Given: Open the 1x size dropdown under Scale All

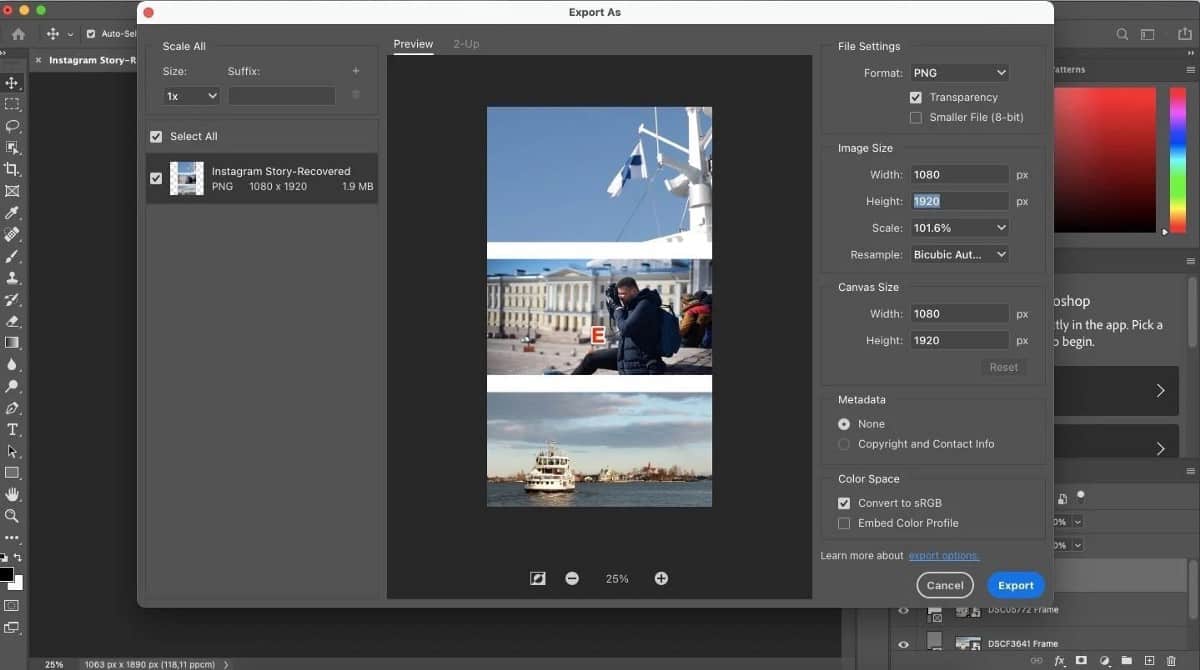Looking at the screenshot, I should pyautogui.click(x=190, y=95).
